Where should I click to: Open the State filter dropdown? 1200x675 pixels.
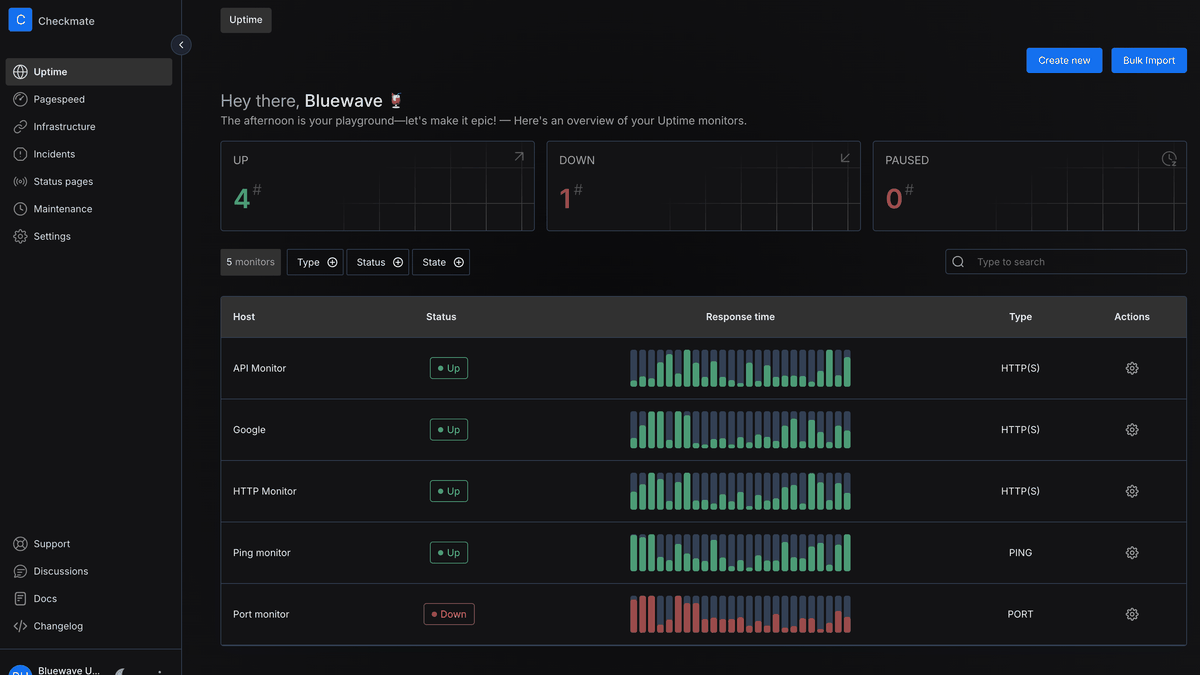441,262
